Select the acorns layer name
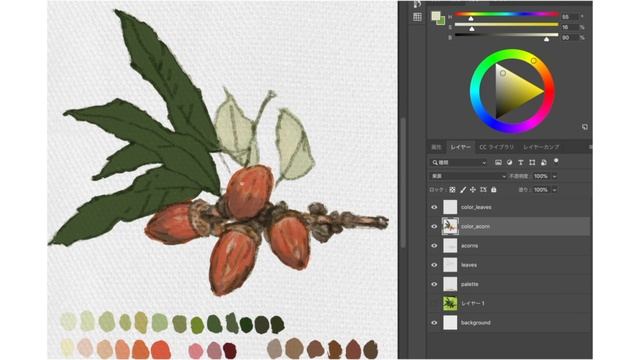Viewport: 640px width, 360px height. point(469,246)
